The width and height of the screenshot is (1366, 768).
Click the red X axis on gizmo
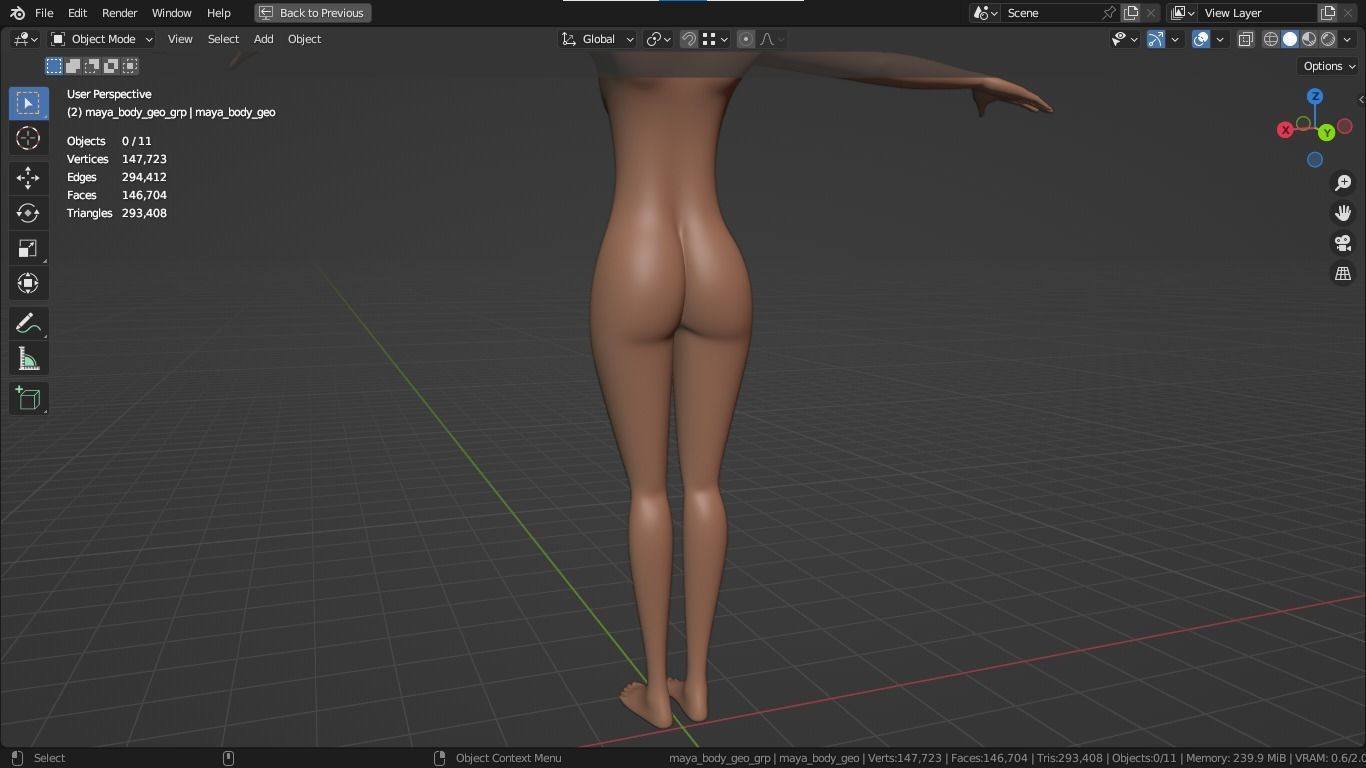pyautogui.click(x=1285, y=130)
